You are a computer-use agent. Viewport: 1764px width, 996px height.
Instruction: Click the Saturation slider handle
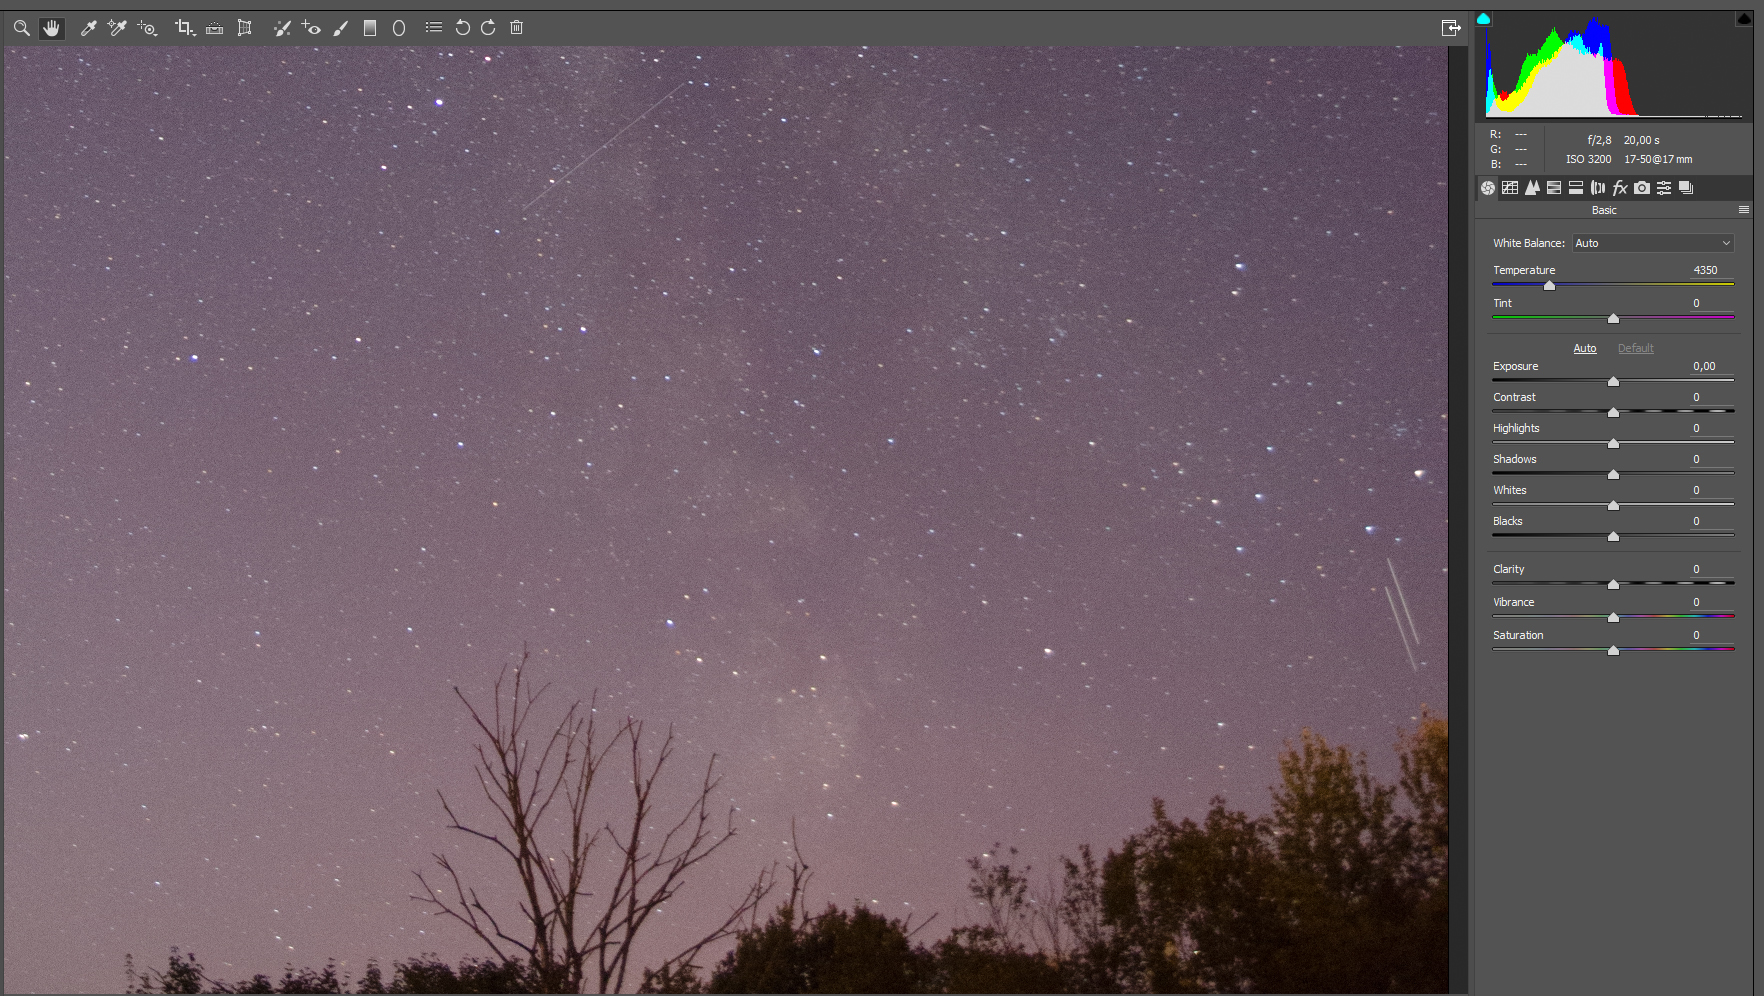1613,651
